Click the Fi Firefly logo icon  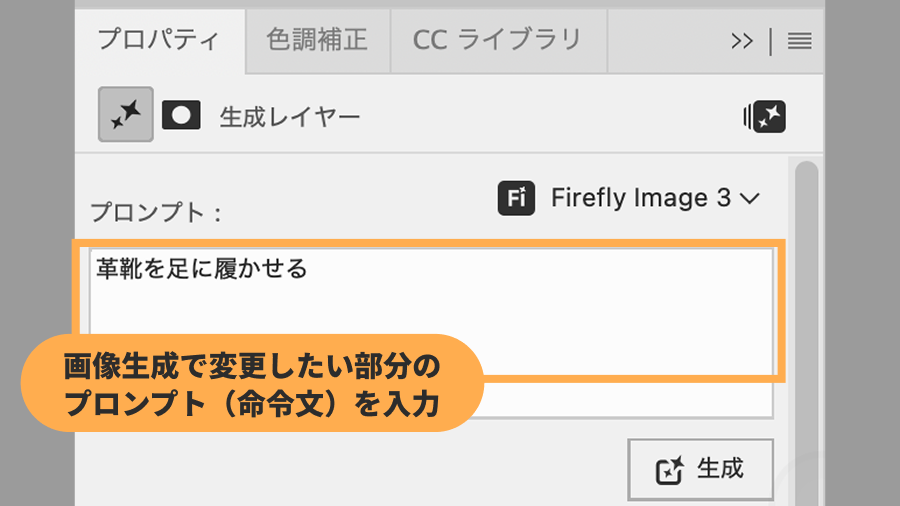pyautogui.click(x=517, y=198)
